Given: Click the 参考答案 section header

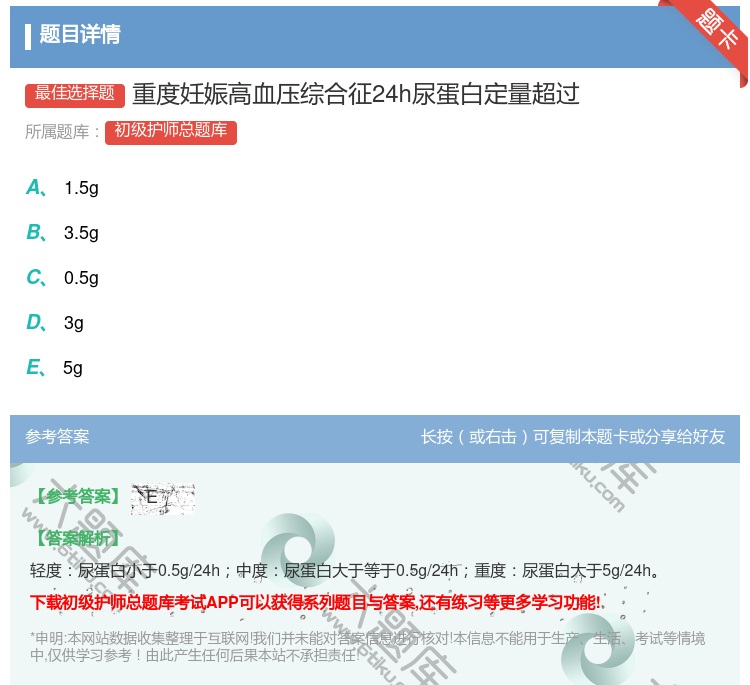Looking at the screenshot, I should [x=57, y=436].
